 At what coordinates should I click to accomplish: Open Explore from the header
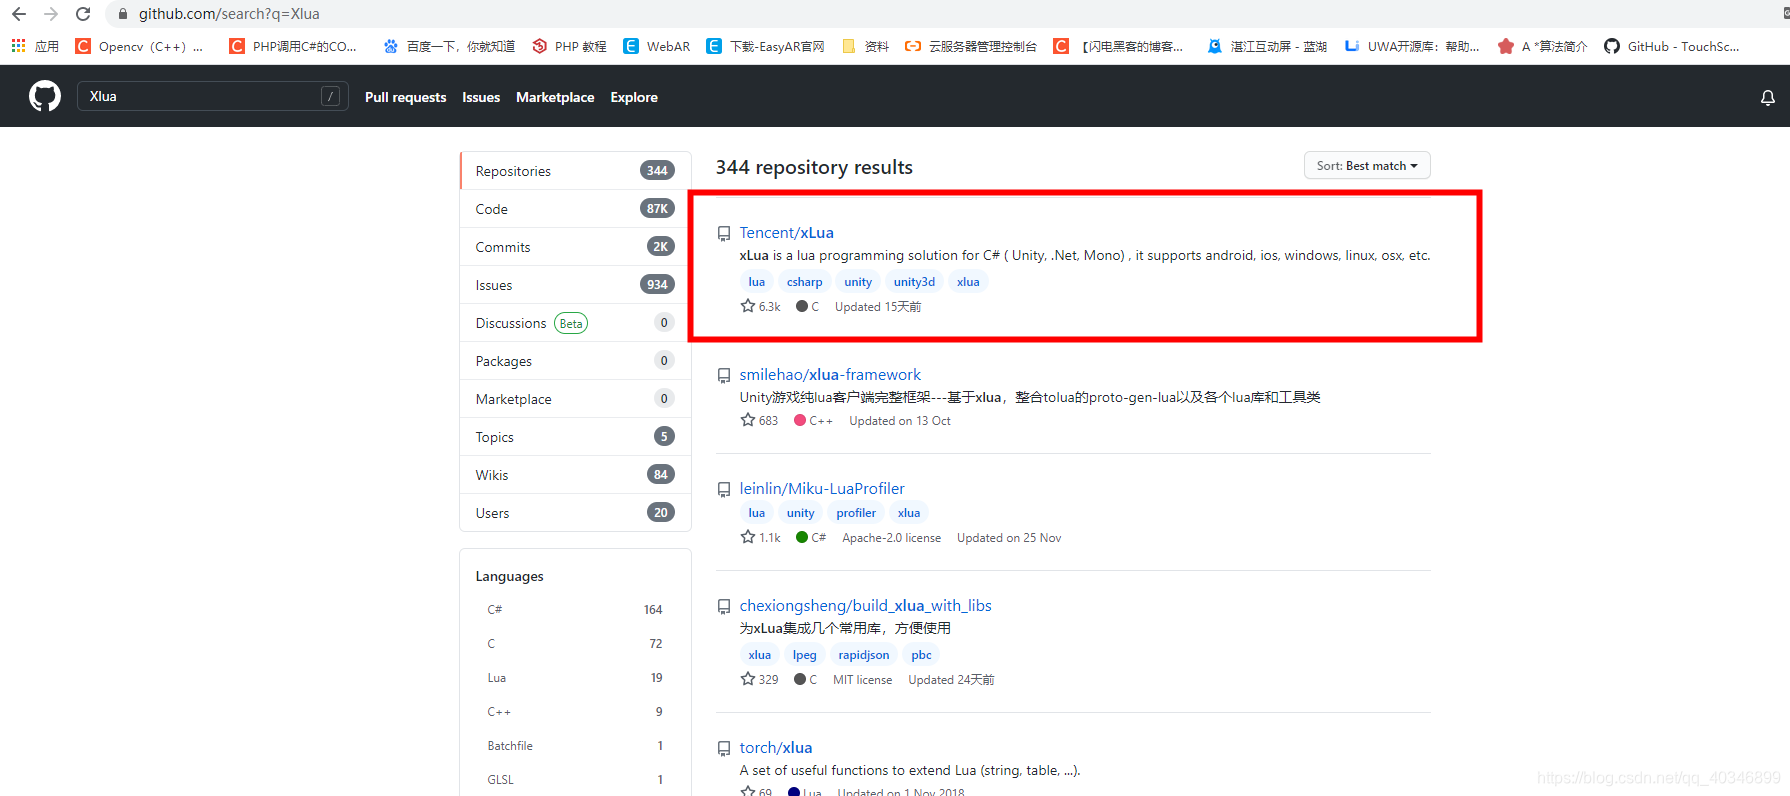tap(634, 97)
